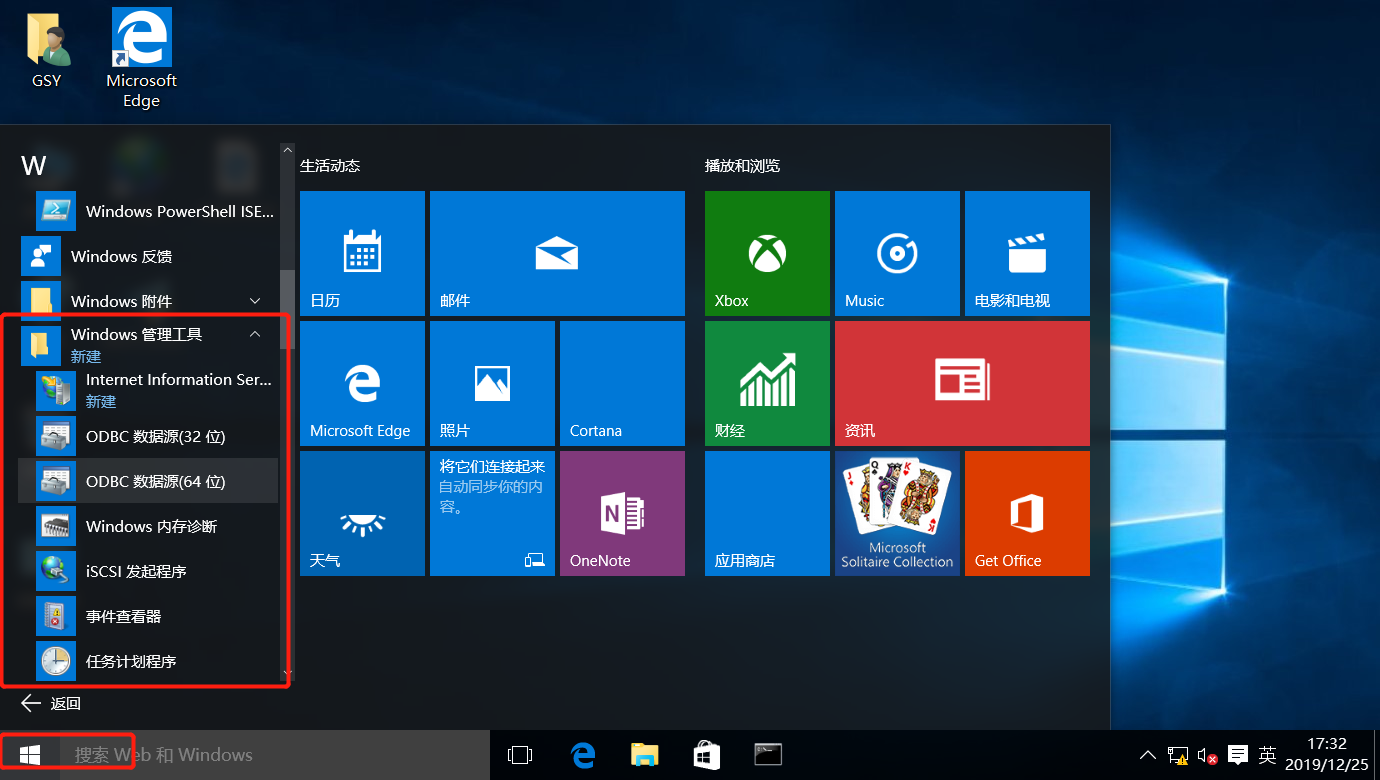Open the Movies & TV (电影和电视) tile

pyautogui.click(x=1027, y=253)
